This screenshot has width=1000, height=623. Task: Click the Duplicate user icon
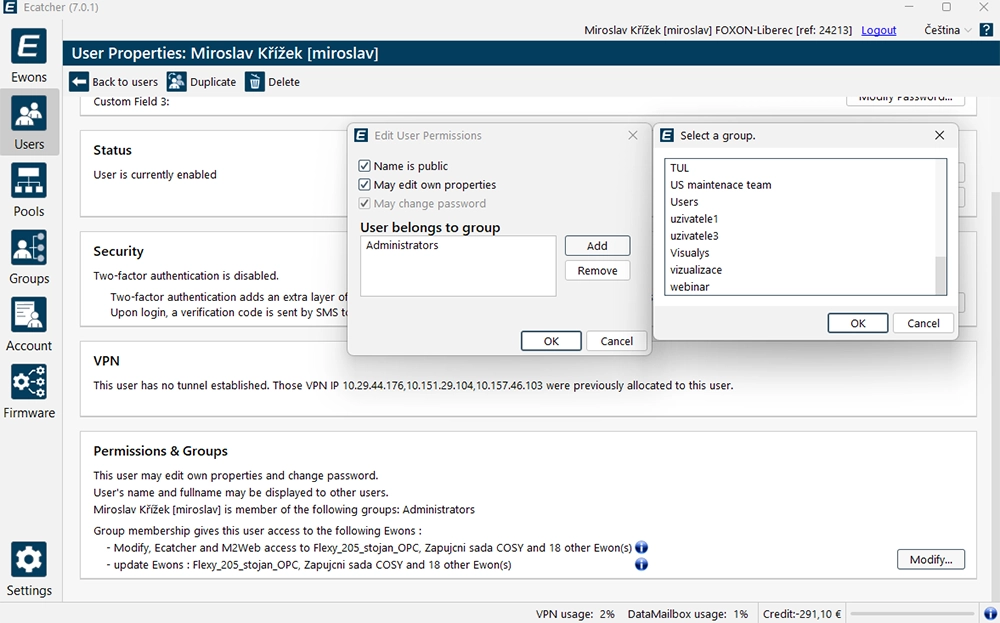[x=177, y=82]
